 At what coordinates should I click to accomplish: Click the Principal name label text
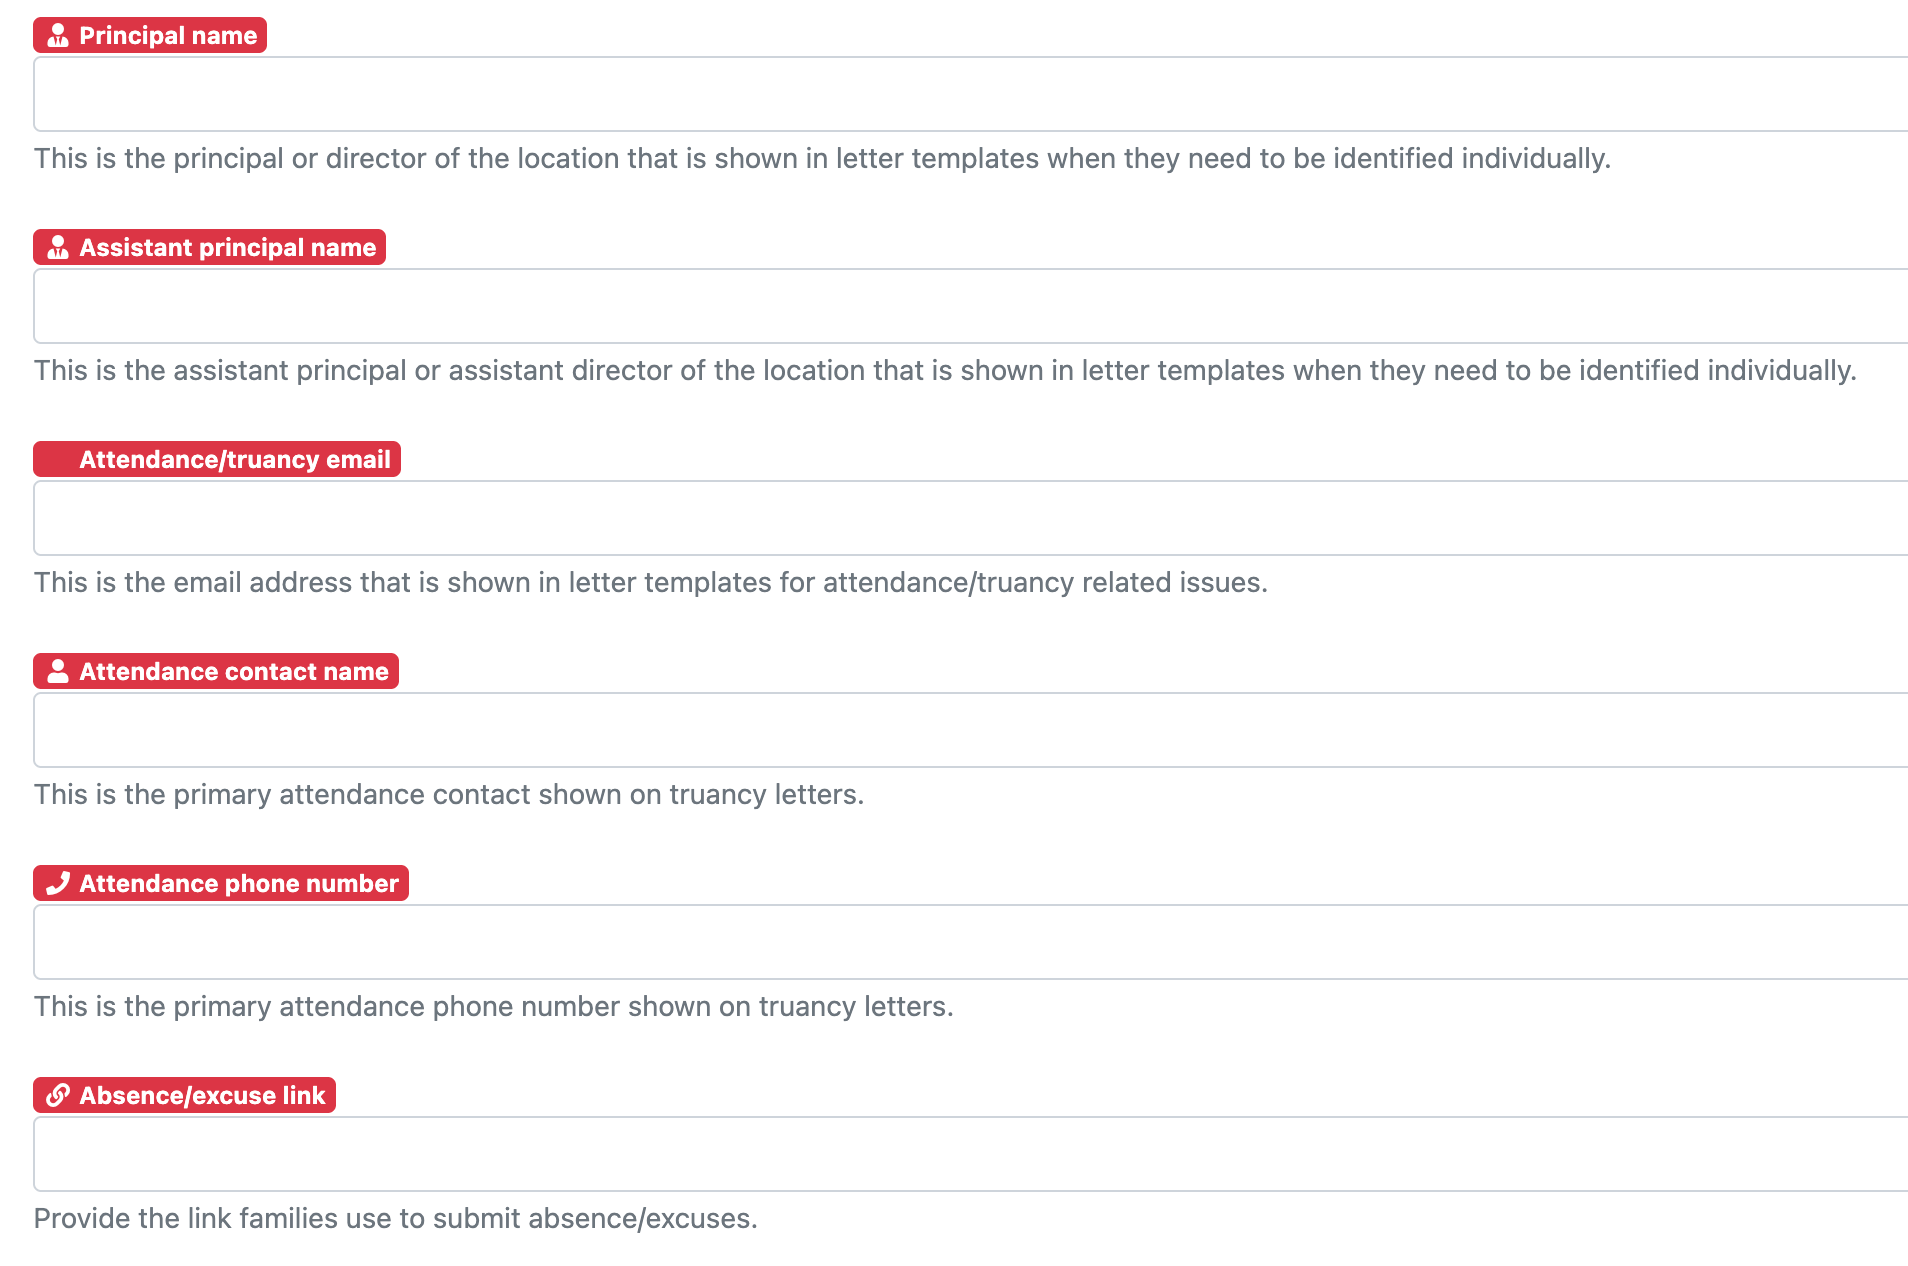pos(168,36)
